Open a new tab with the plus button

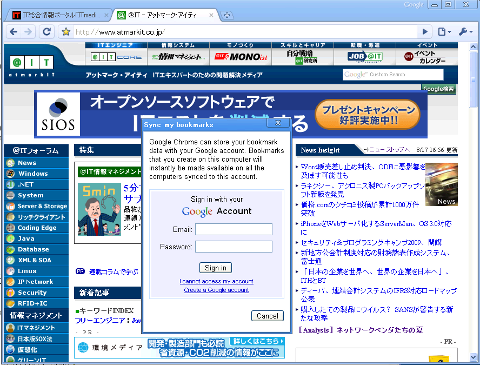(227, 15)
